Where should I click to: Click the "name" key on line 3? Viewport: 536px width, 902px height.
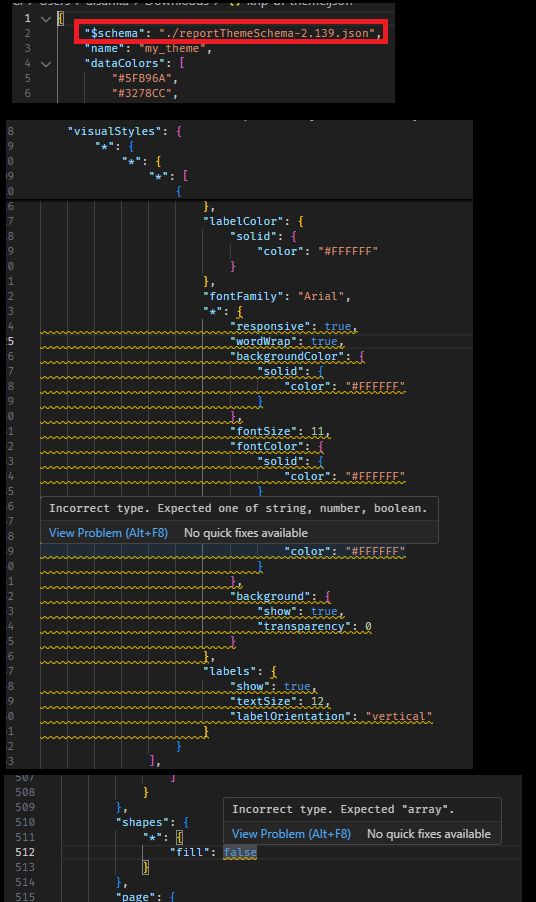[105, 48]
